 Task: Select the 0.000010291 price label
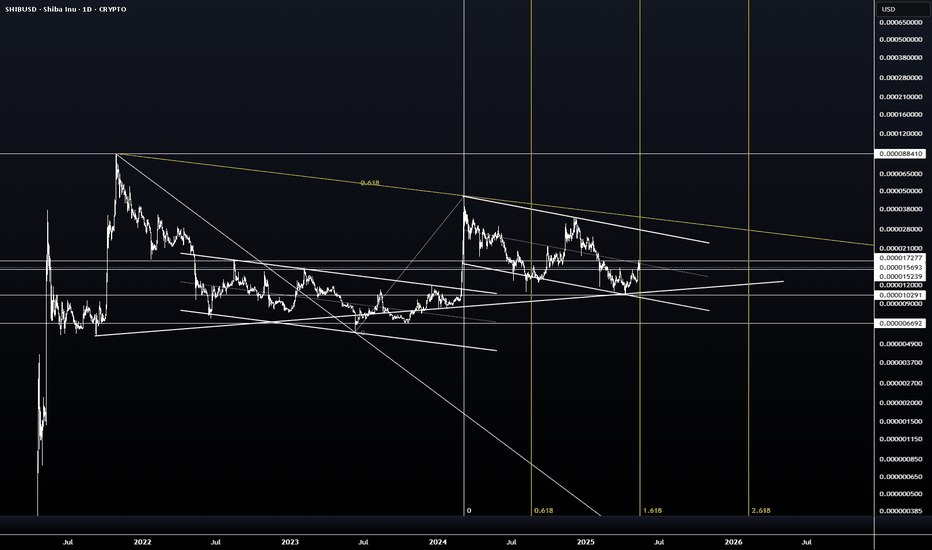pyautogui.click(x=900, y=295)
